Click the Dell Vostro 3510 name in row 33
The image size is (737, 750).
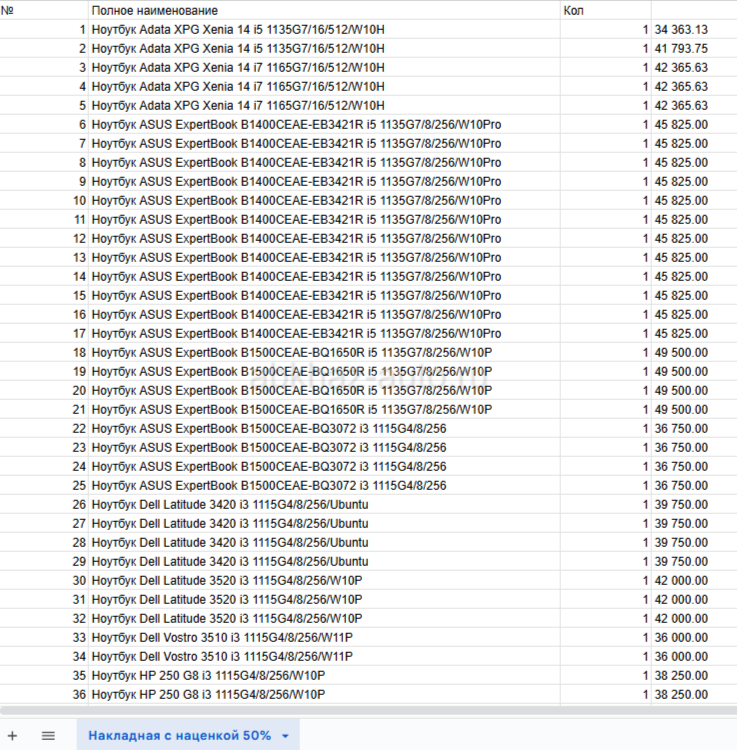pyautogui.click(x=222, y=637)
